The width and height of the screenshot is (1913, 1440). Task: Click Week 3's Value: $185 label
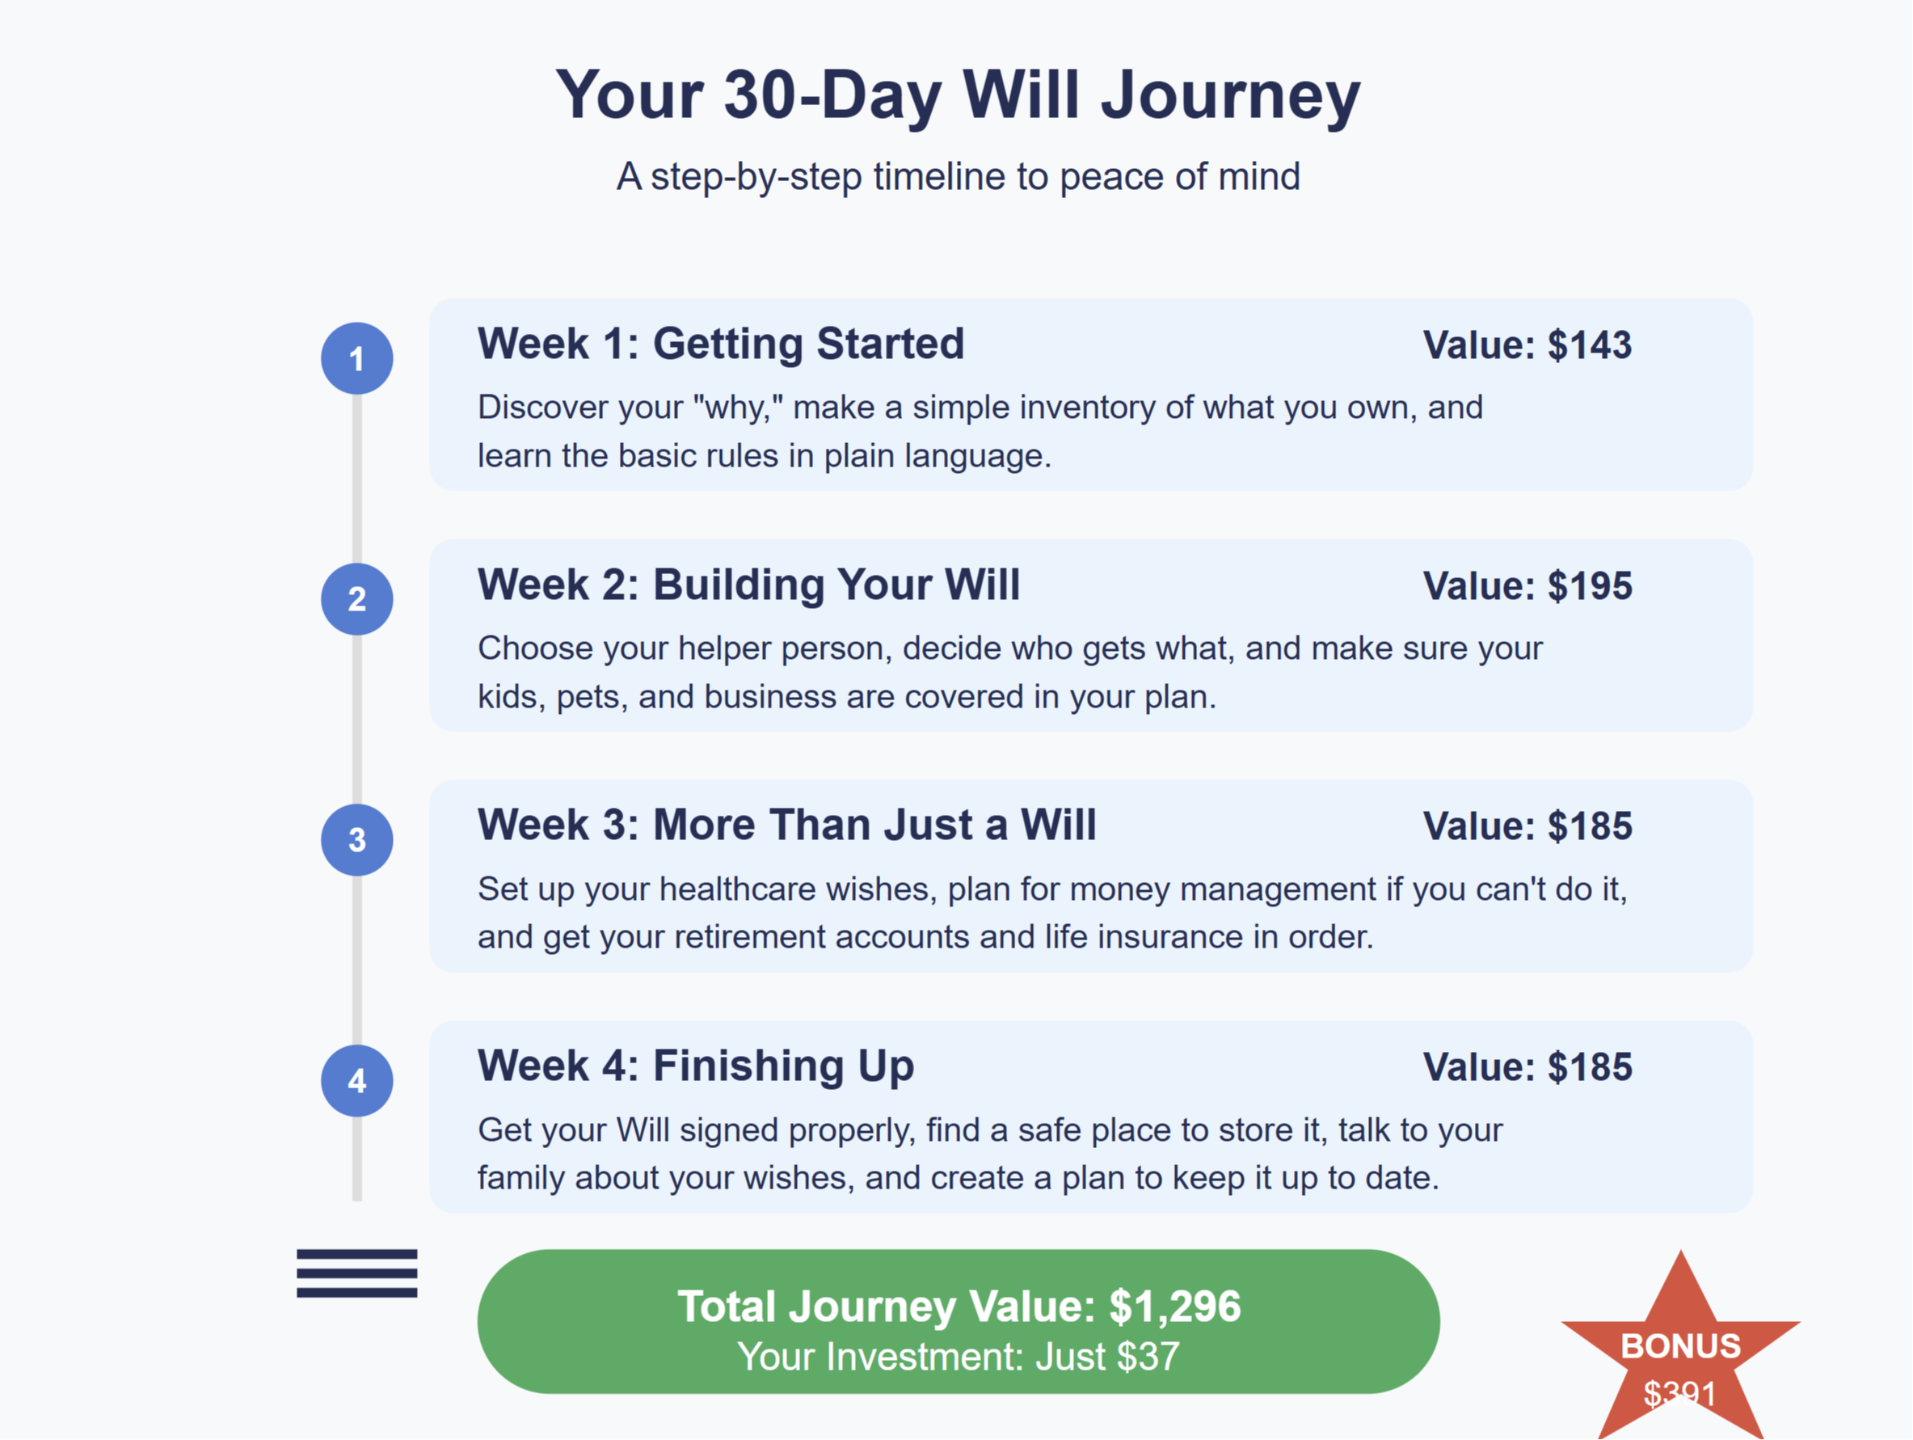coord(1527,826)
